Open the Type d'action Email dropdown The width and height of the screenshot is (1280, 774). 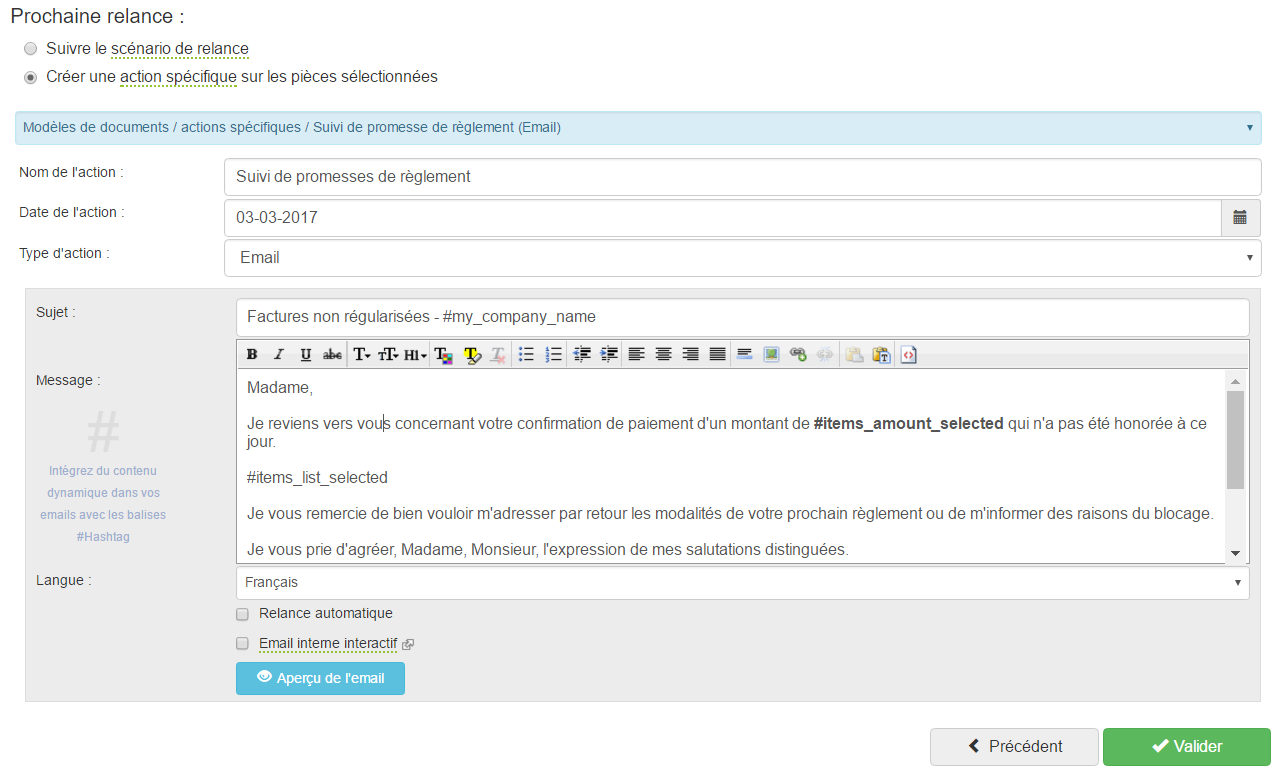point(742,258)
